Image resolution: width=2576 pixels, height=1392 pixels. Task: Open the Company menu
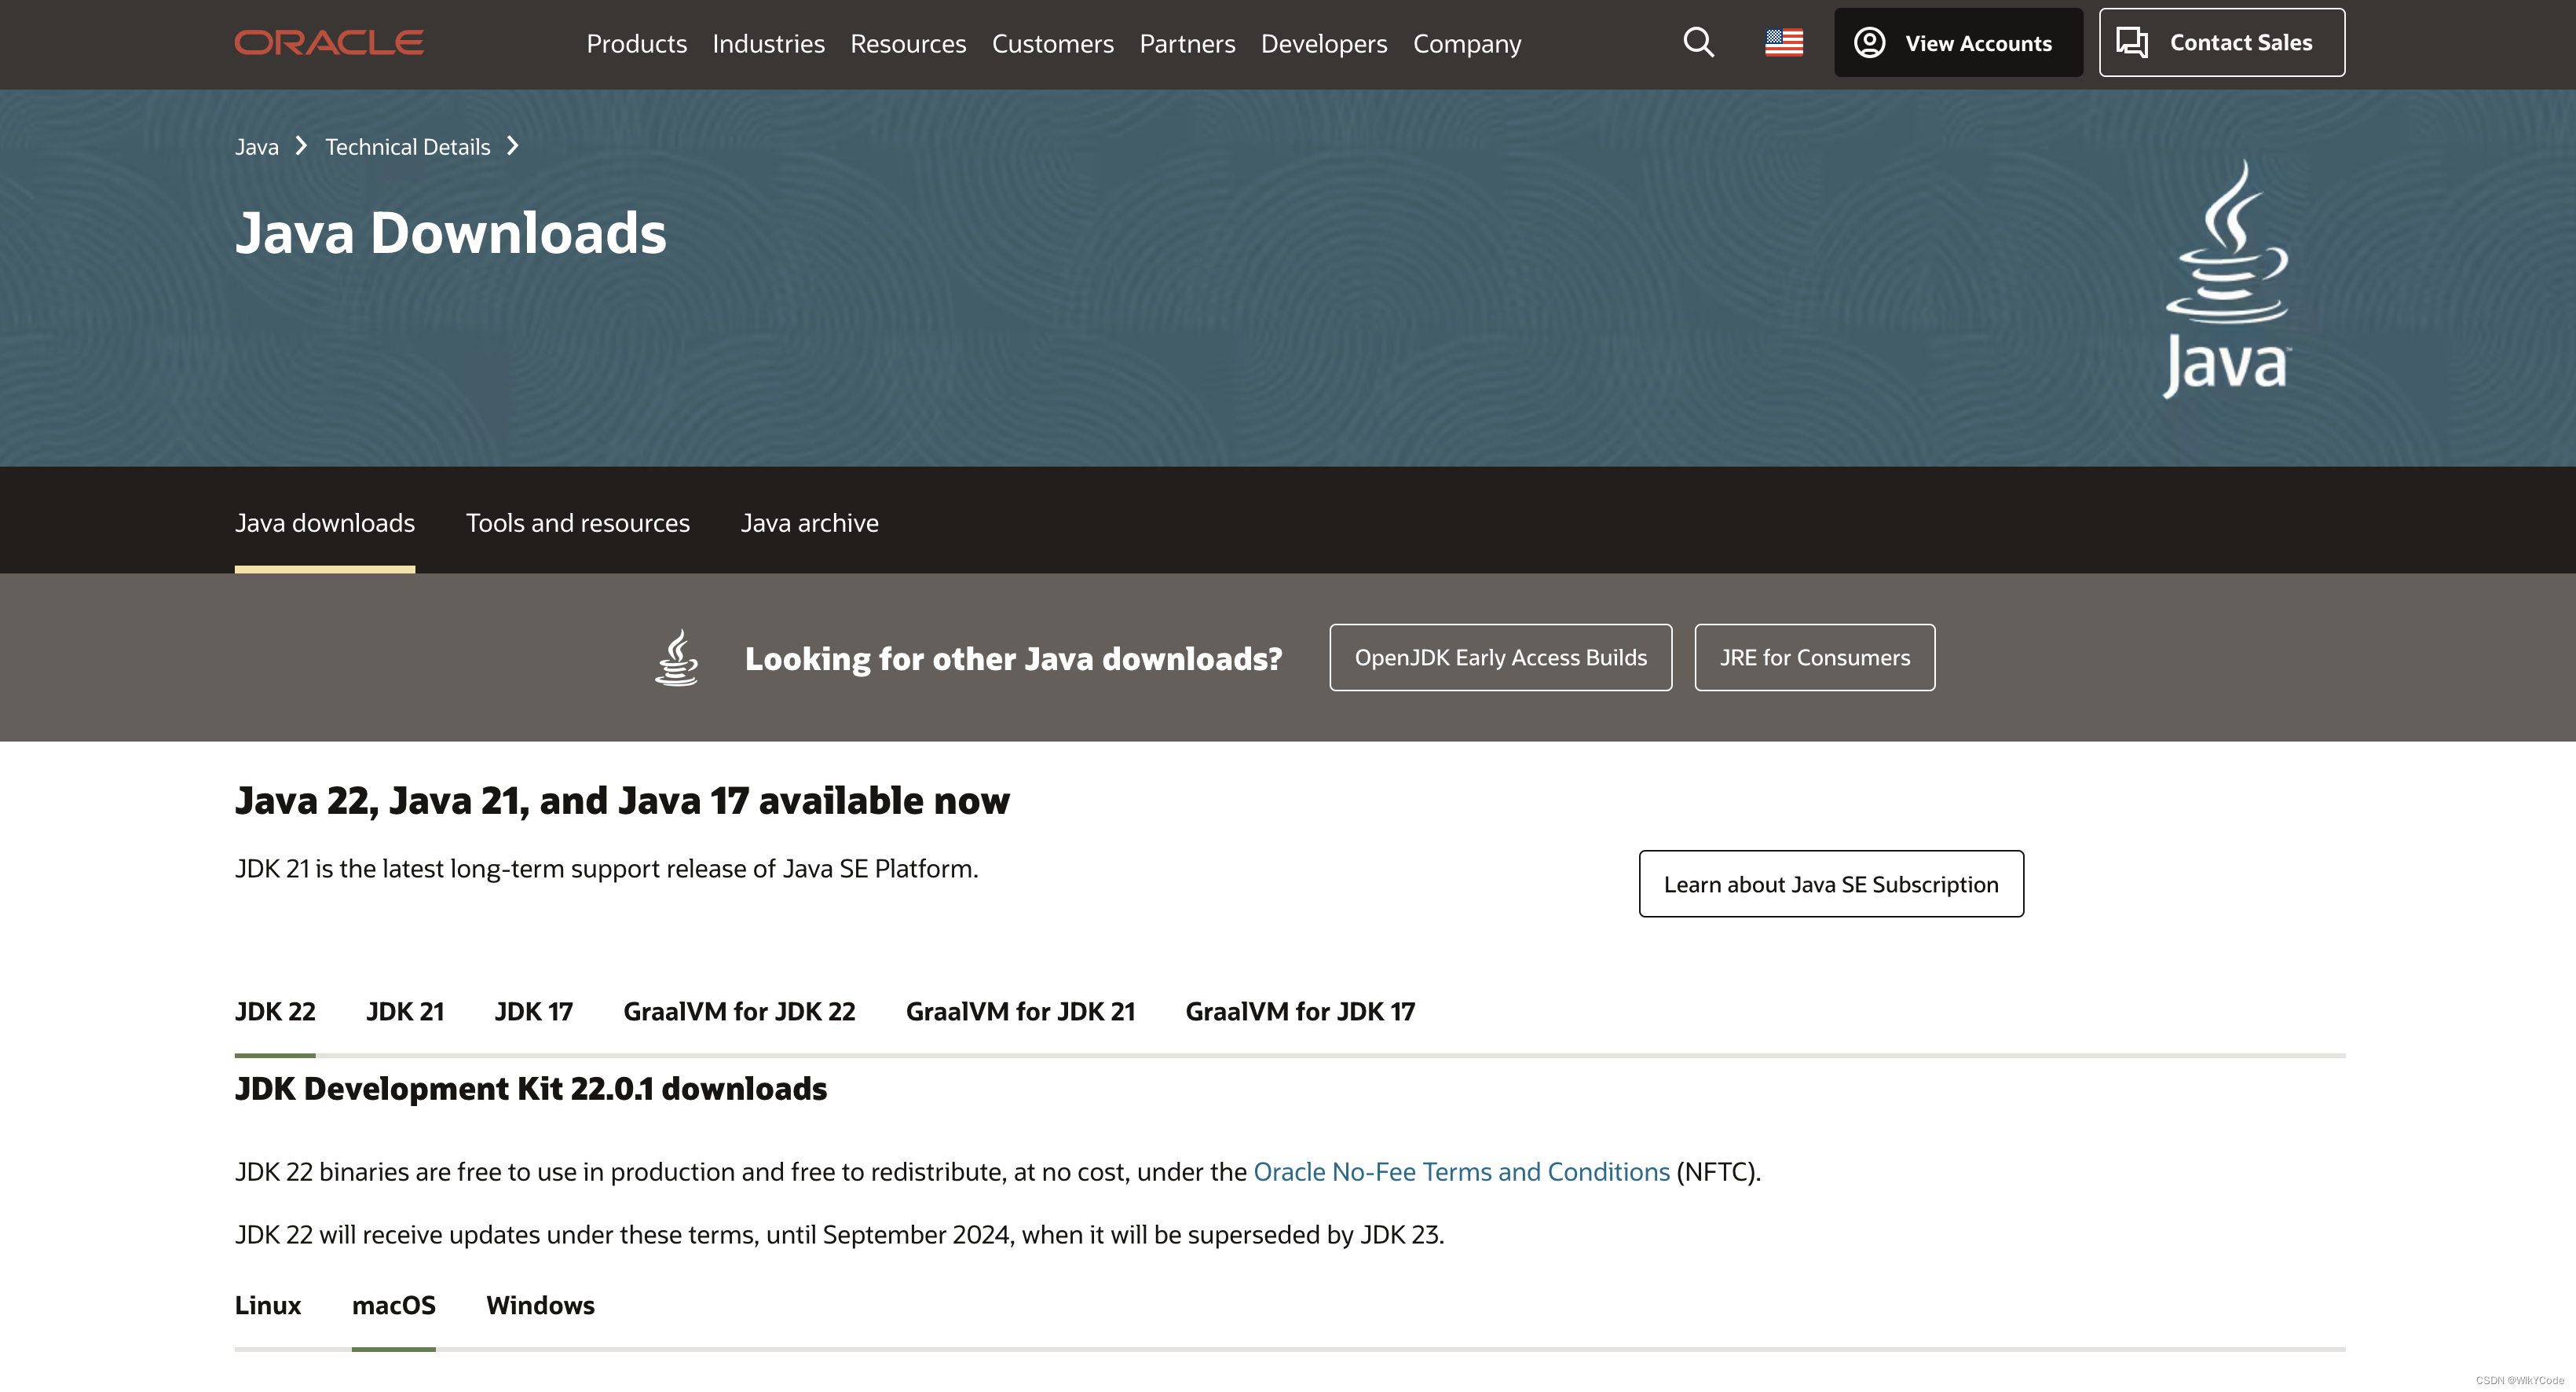1467,44
